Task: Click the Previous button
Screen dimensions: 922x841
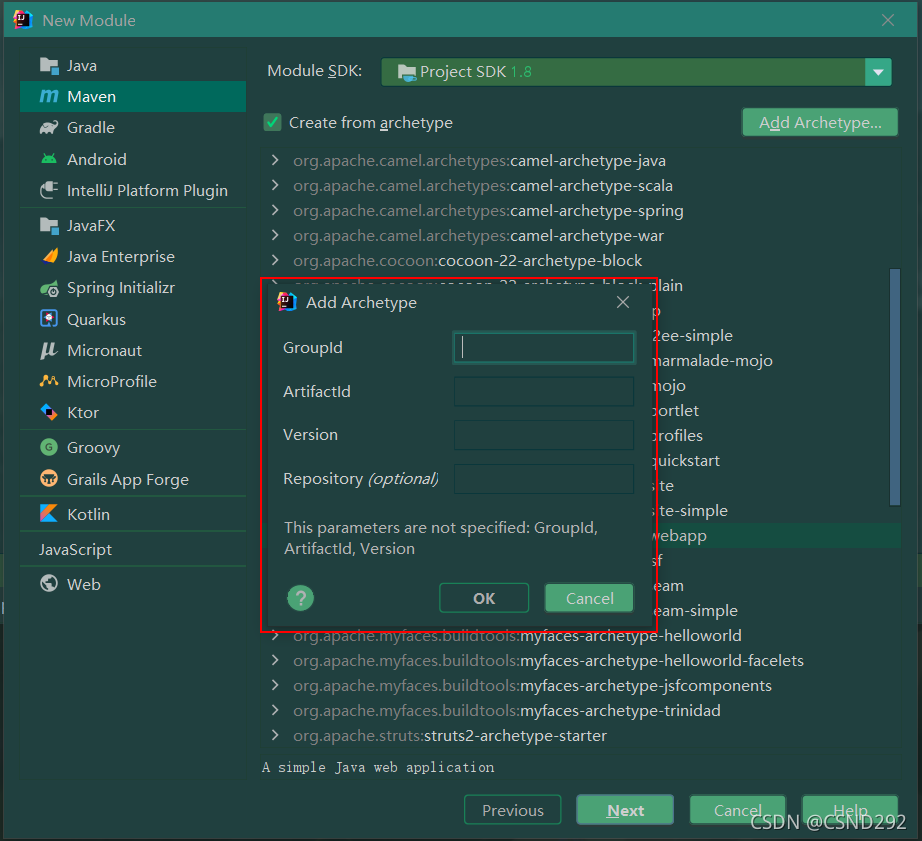Action: tap(513, 810)
